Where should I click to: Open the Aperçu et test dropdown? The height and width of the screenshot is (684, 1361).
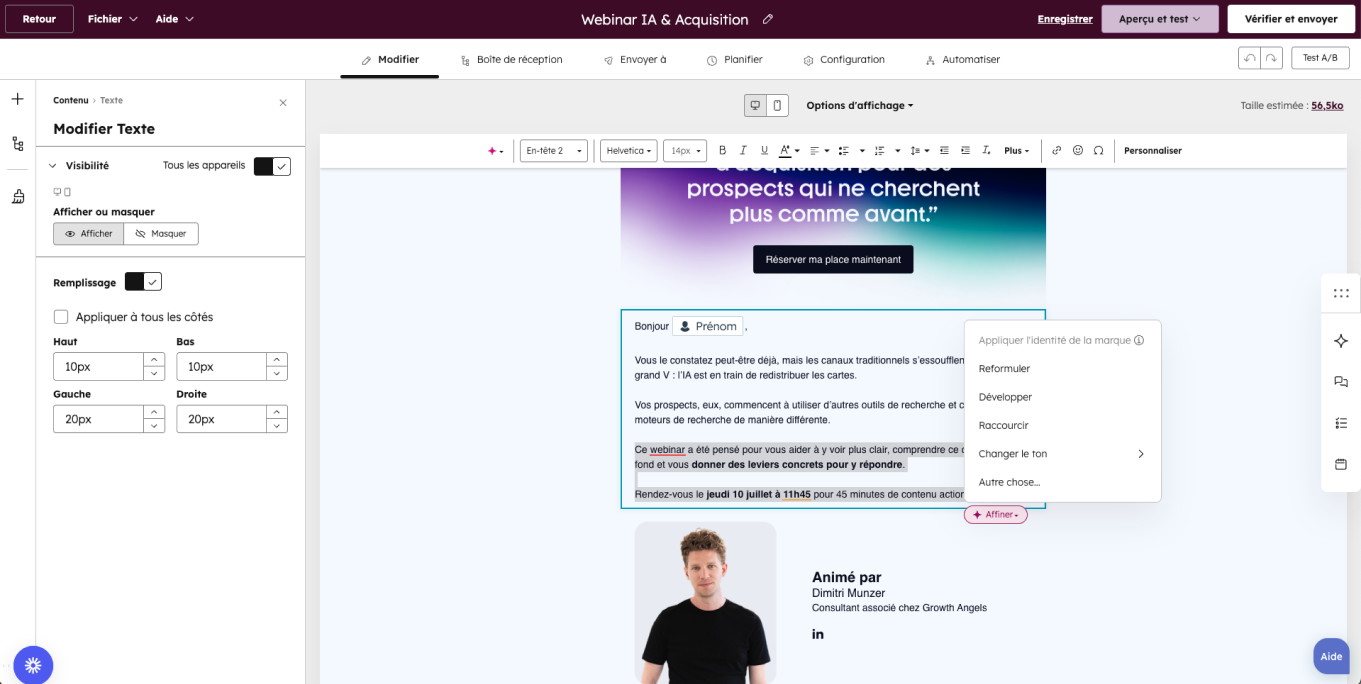(1159, 18)
